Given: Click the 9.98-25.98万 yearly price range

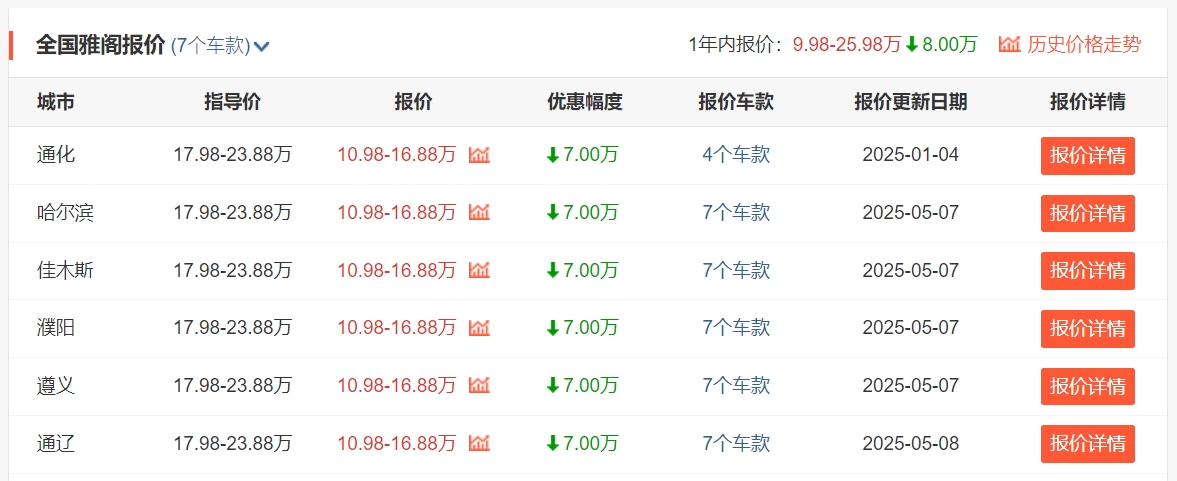Looking at the screenshot, I should 847,45.
